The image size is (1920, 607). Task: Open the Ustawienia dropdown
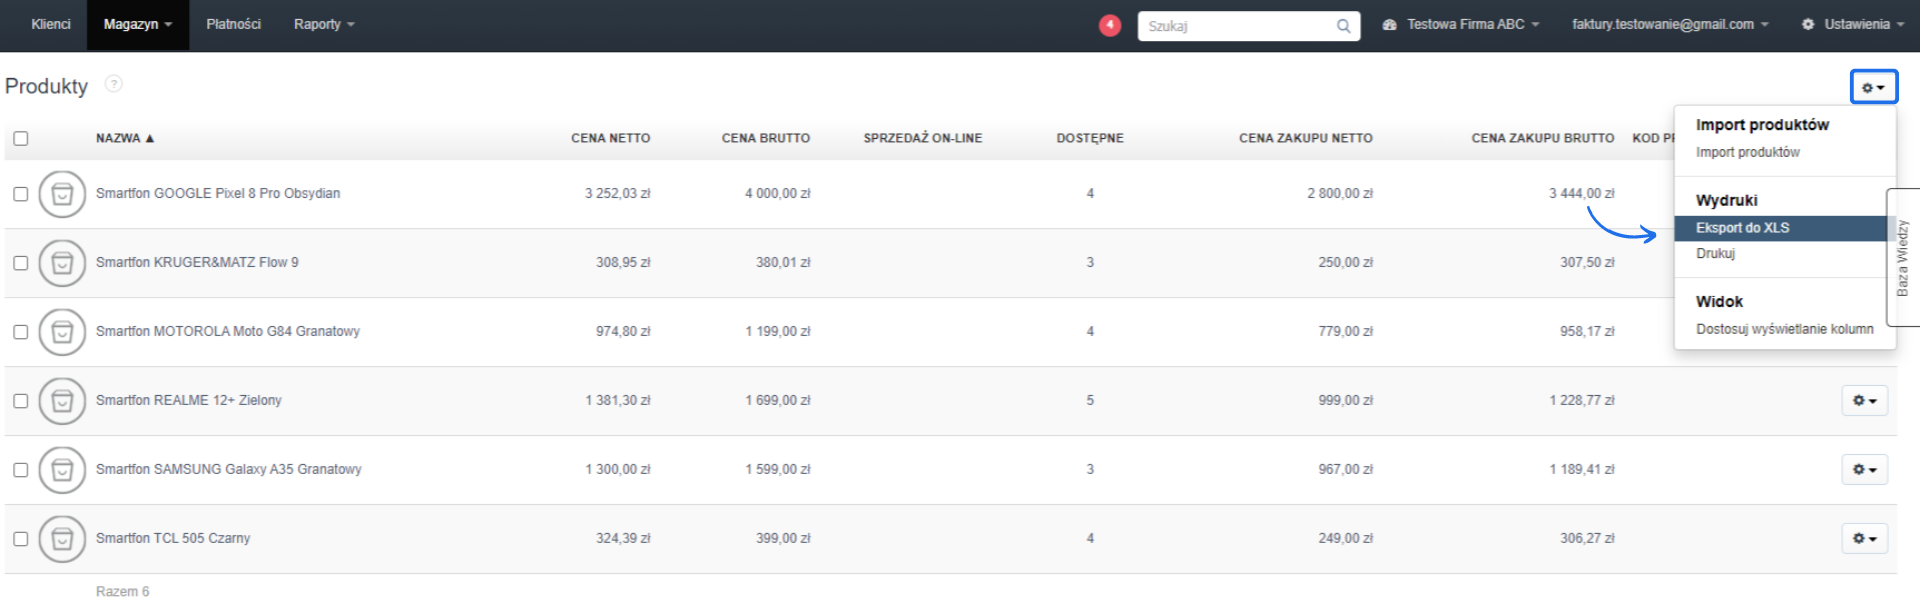click(x=1853, y=24)
